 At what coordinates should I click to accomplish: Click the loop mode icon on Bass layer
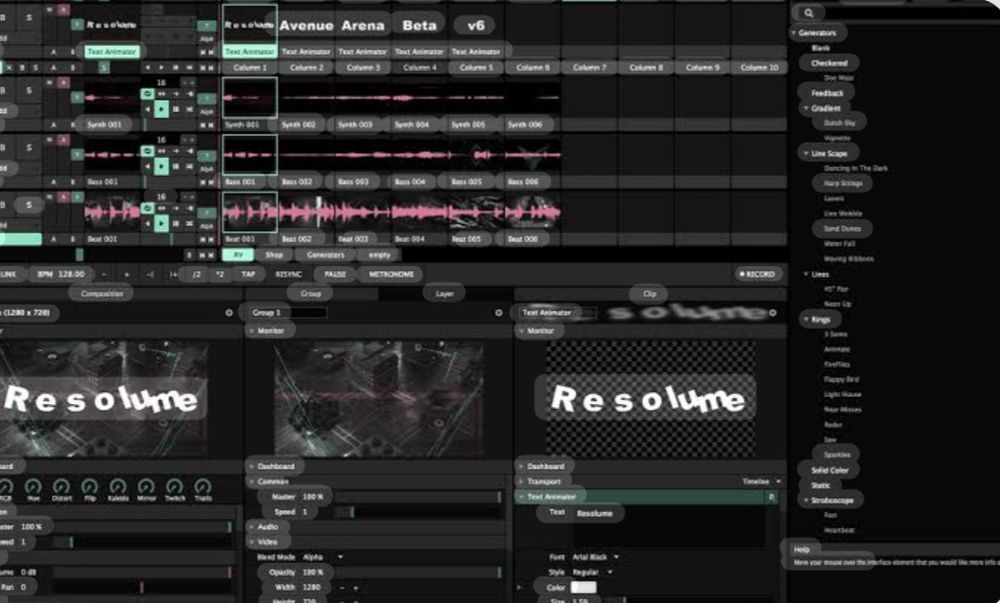click(x=147, y=151)
